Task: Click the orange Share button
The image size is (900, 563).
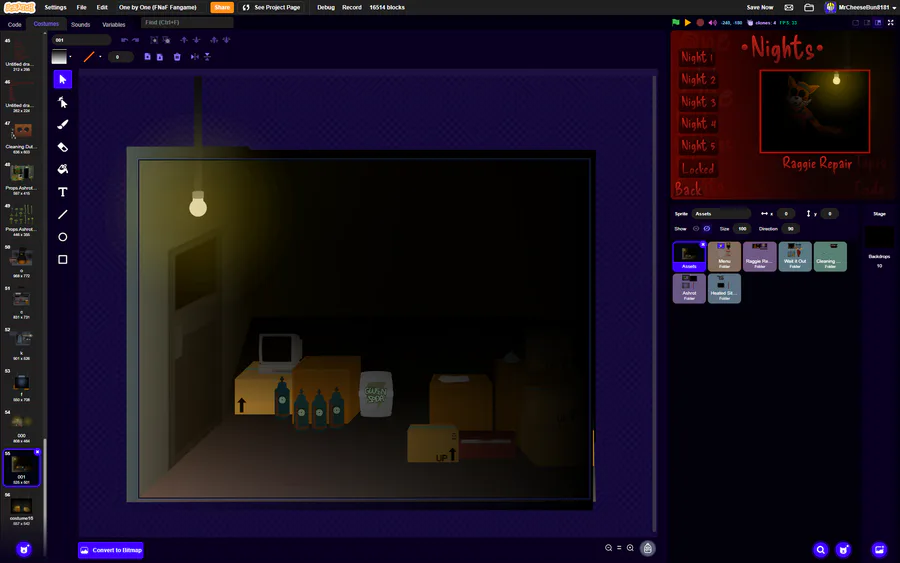Action: (222, 7)
